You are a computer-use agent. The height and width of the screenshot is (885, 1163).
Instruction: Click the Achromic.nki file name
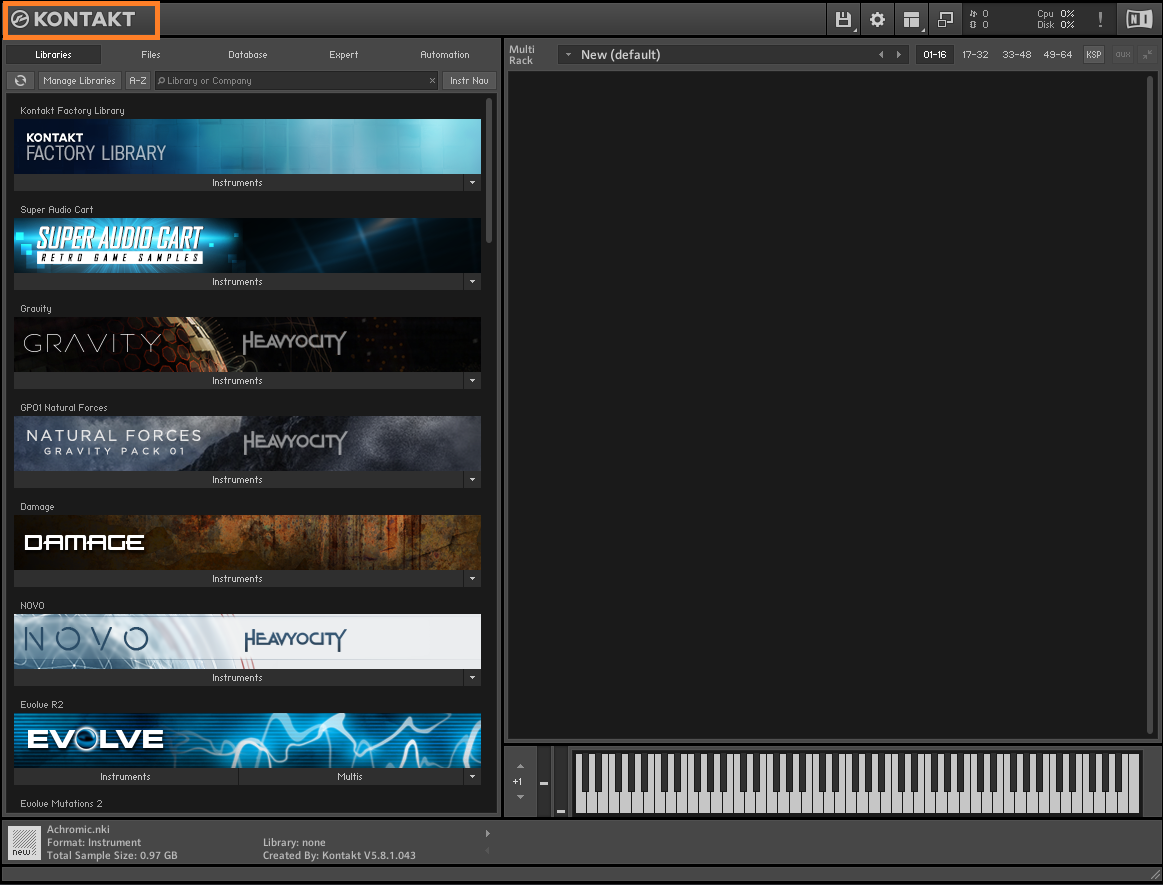(x=78, y=829)
